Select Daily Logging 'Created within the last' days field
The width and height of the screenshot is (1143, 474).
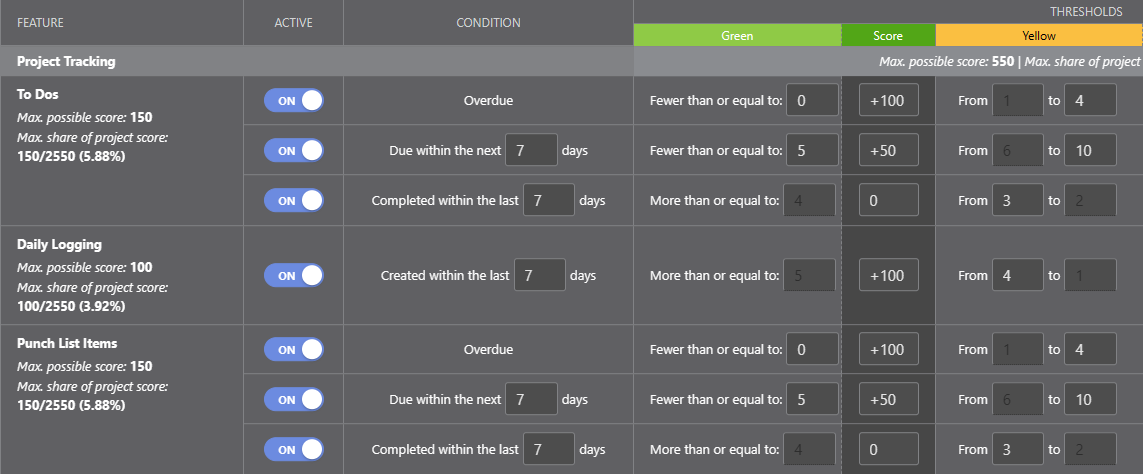tap(540, 275)
